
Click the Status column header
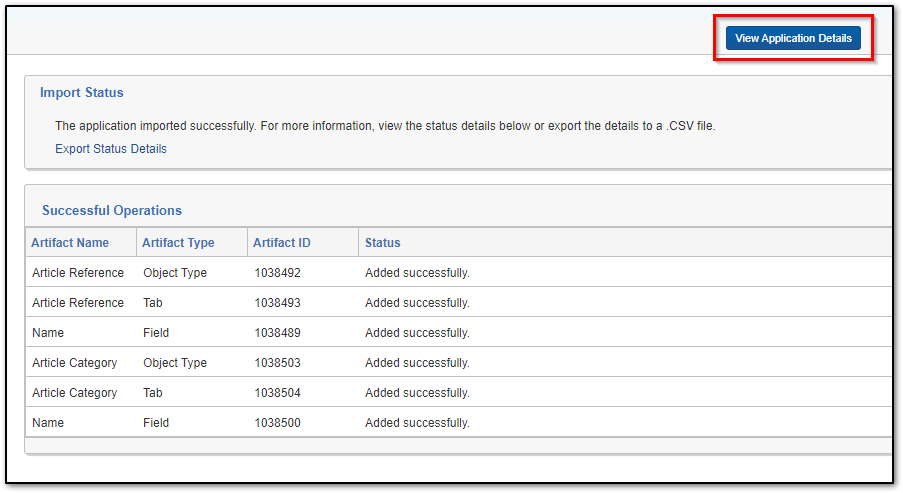382,242
